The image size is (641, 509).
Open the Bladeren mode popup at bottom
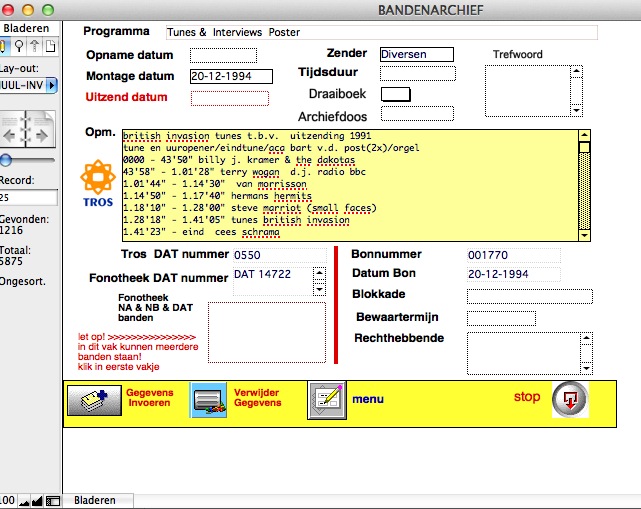tap(95, 499)
